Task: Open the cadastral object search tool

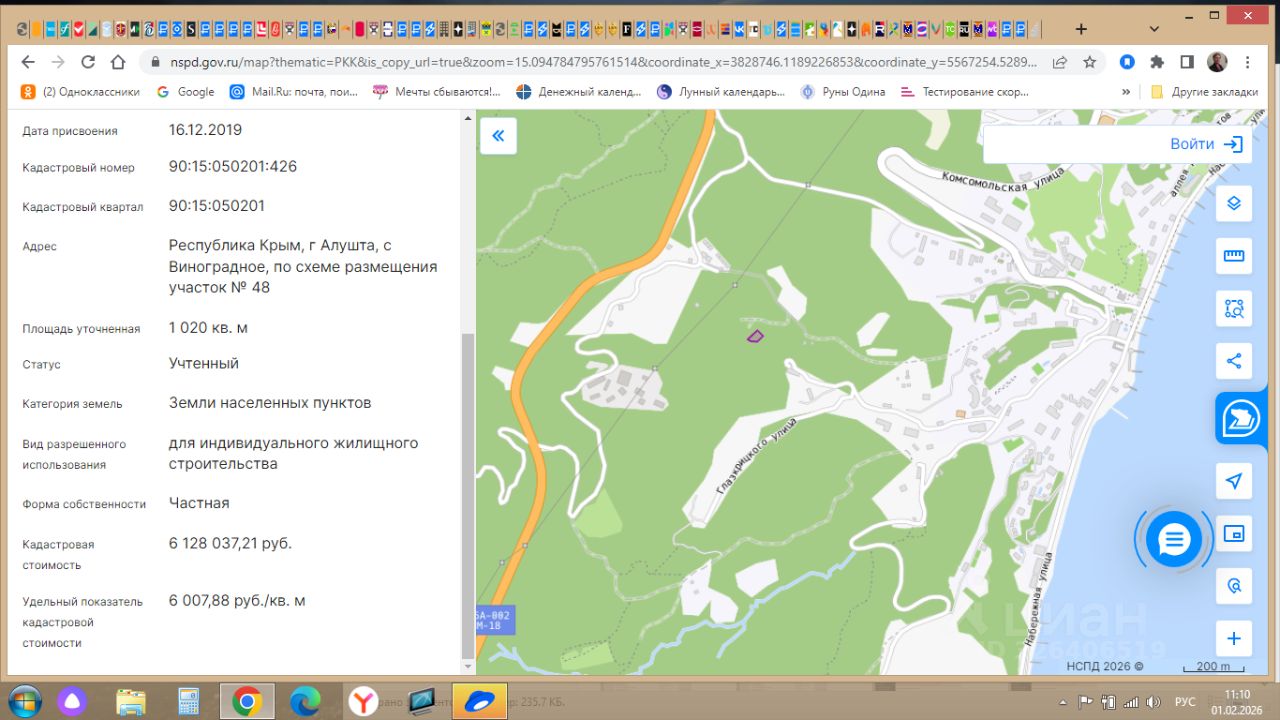Action: (1234, 586)
